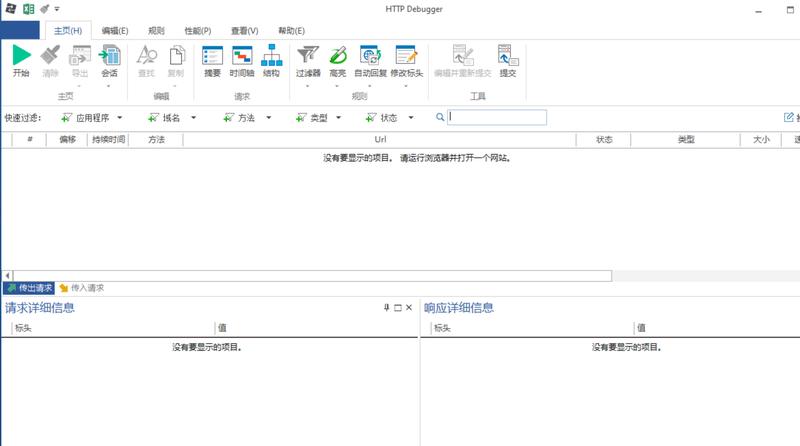The image size is (800, 446).
Task: Sort by the 持续时间 column header
Action: pos(108,139)
